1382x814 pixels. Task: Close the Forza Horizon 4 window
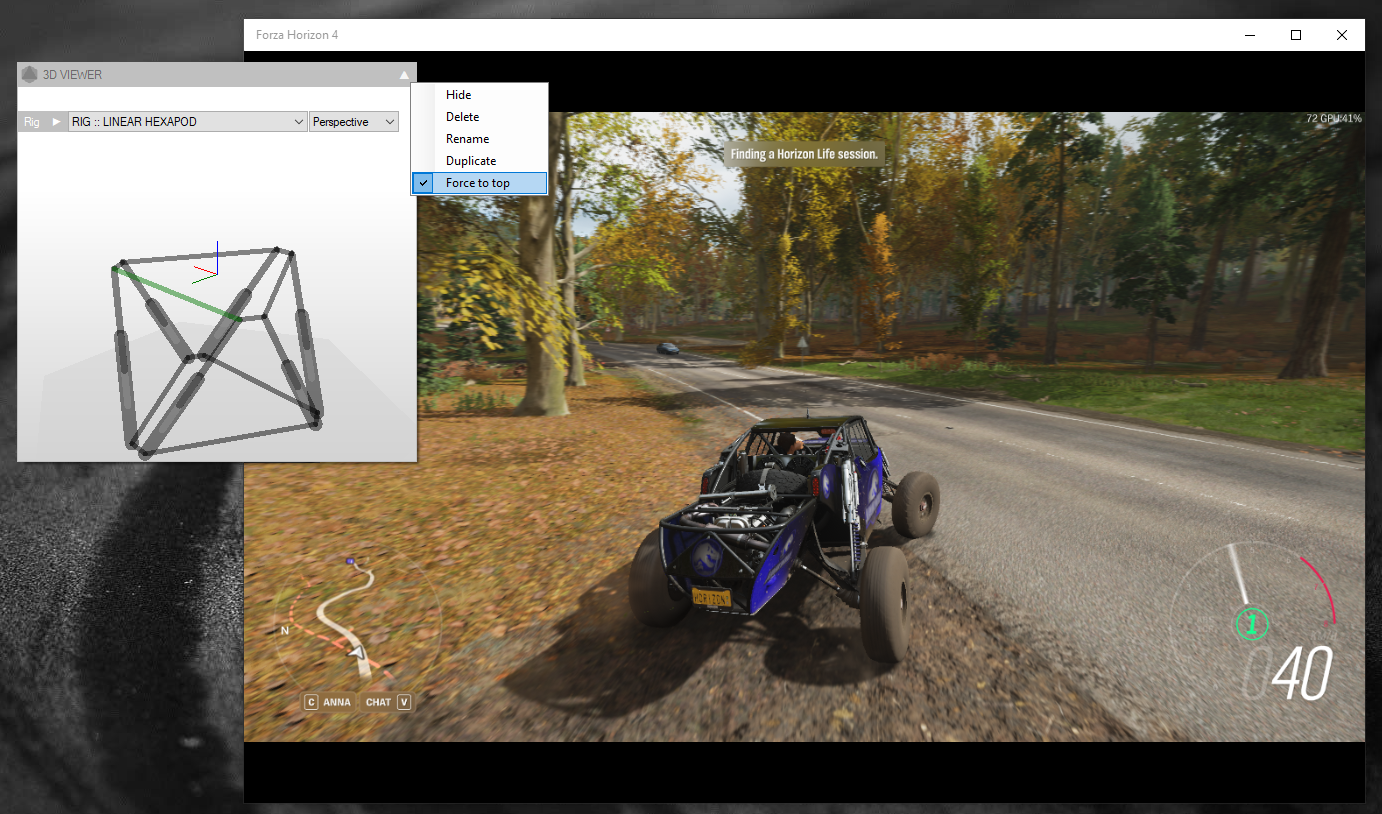tap(1342, 35)
